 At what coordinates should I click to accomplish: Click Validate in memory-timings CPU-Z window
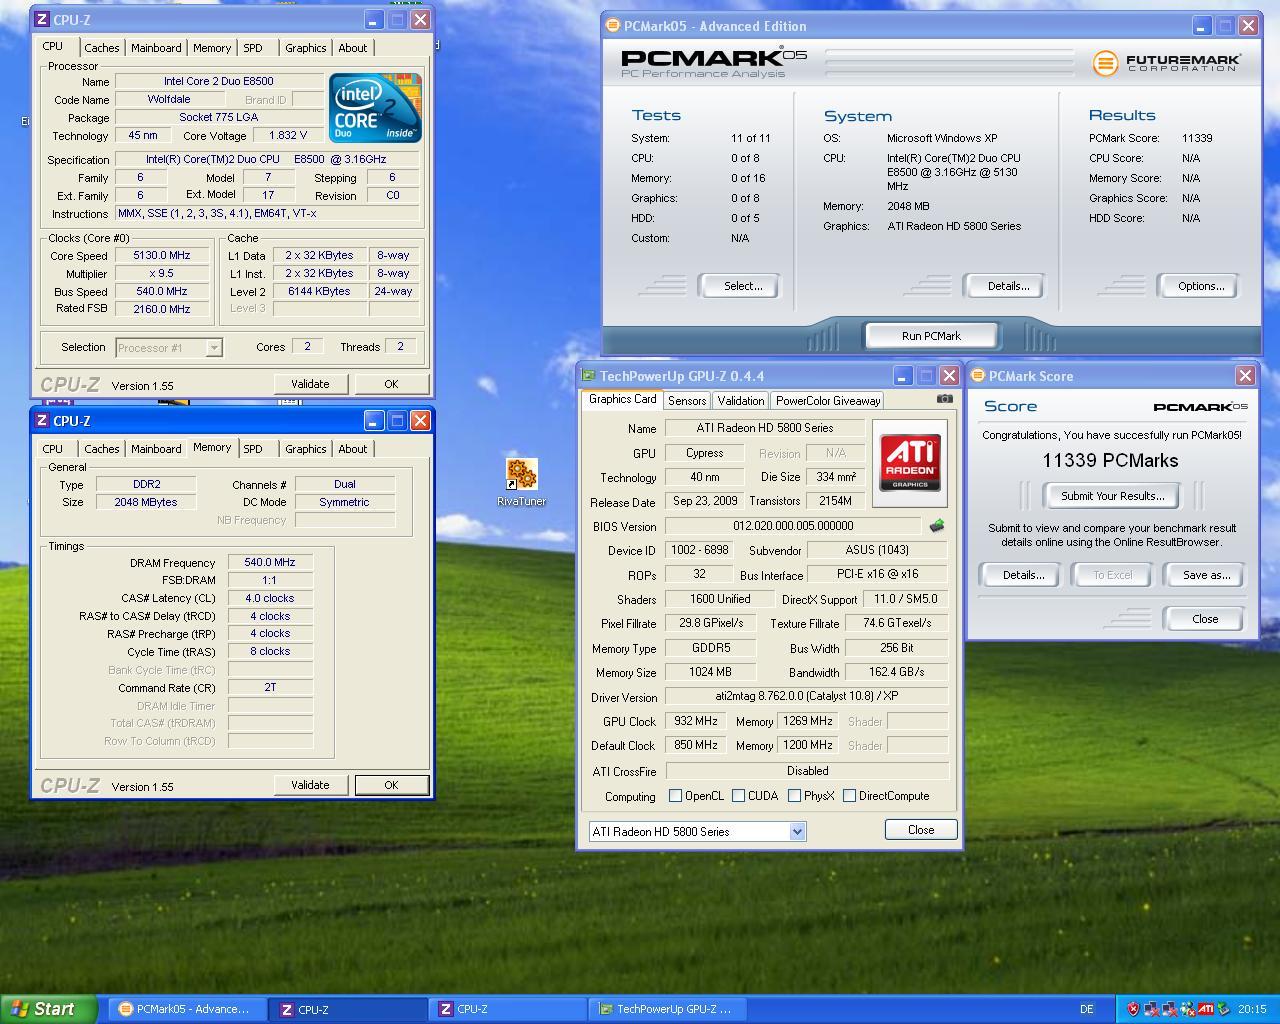click(x=310, y=785)
